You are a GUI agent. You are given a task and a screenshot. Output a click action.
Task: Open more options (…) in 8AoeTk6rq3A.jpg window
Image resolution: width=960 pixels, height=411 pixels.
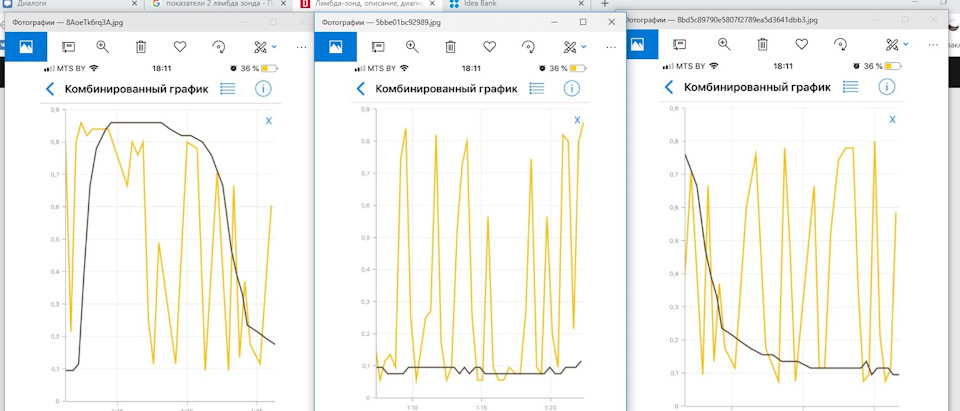click(x=302, y=46)
